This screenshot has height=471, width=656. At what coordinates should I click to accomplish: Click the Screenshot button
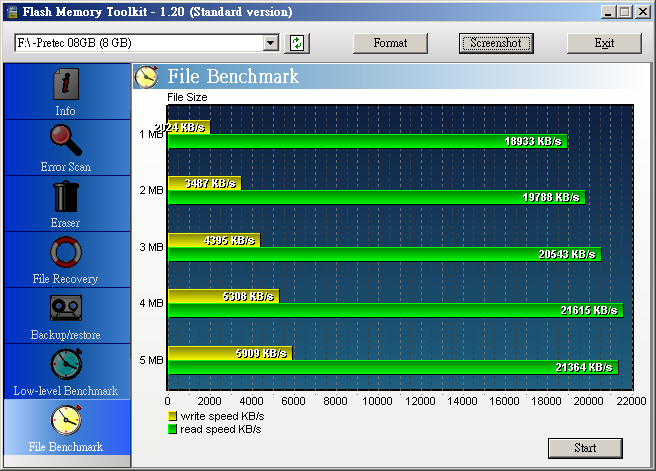tap(496, 43)
